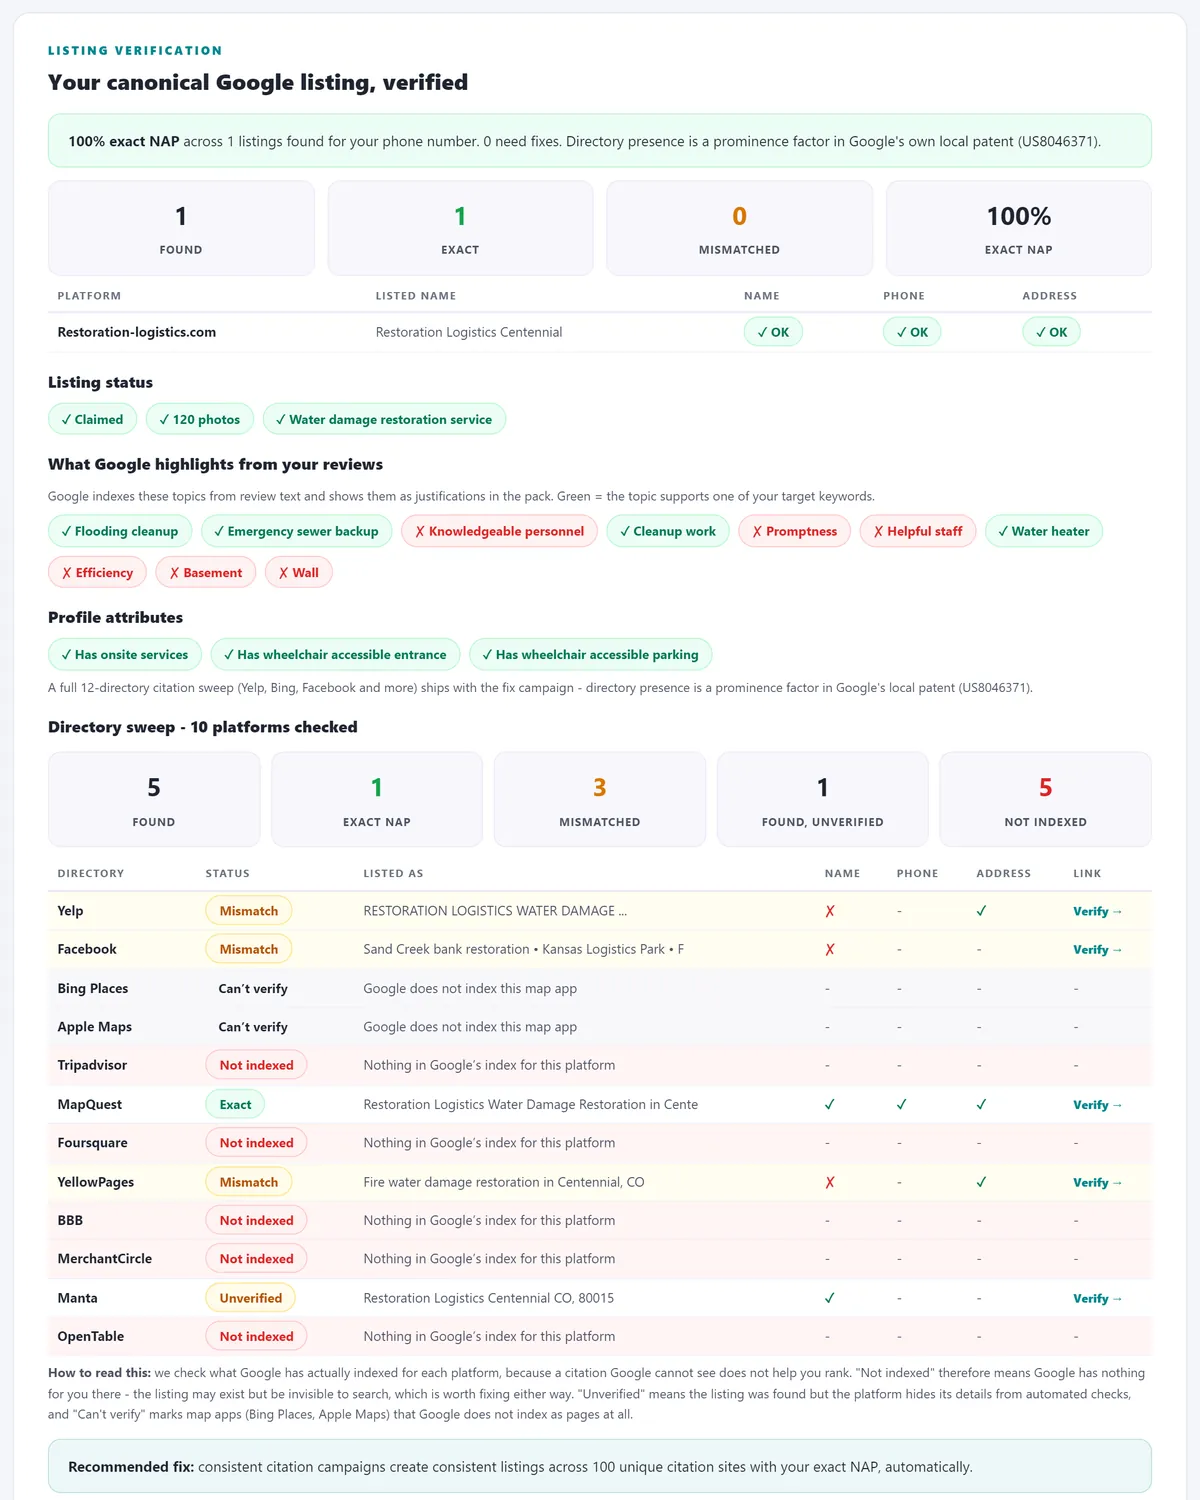The height and width of the screenshot is (1500, 1200).
Task: Click the green address check in MapQuest row
Action: [981, 1105]
